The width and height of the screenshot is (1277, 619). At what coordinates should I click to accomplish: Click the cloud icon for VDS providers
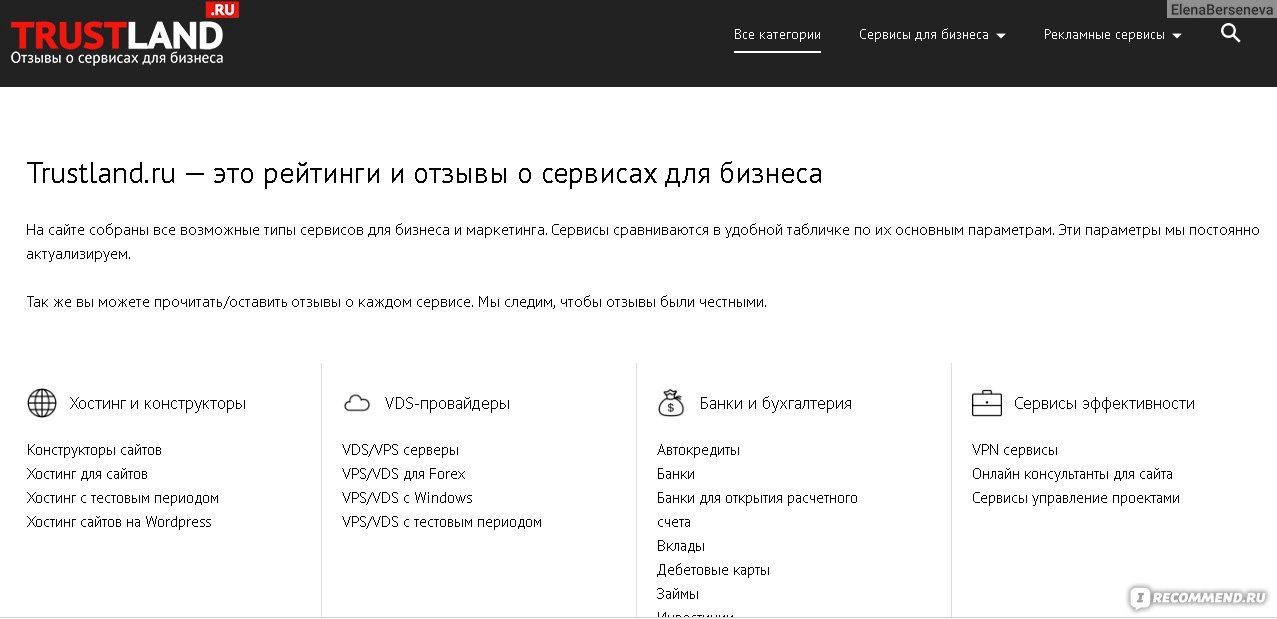(357, 403)
